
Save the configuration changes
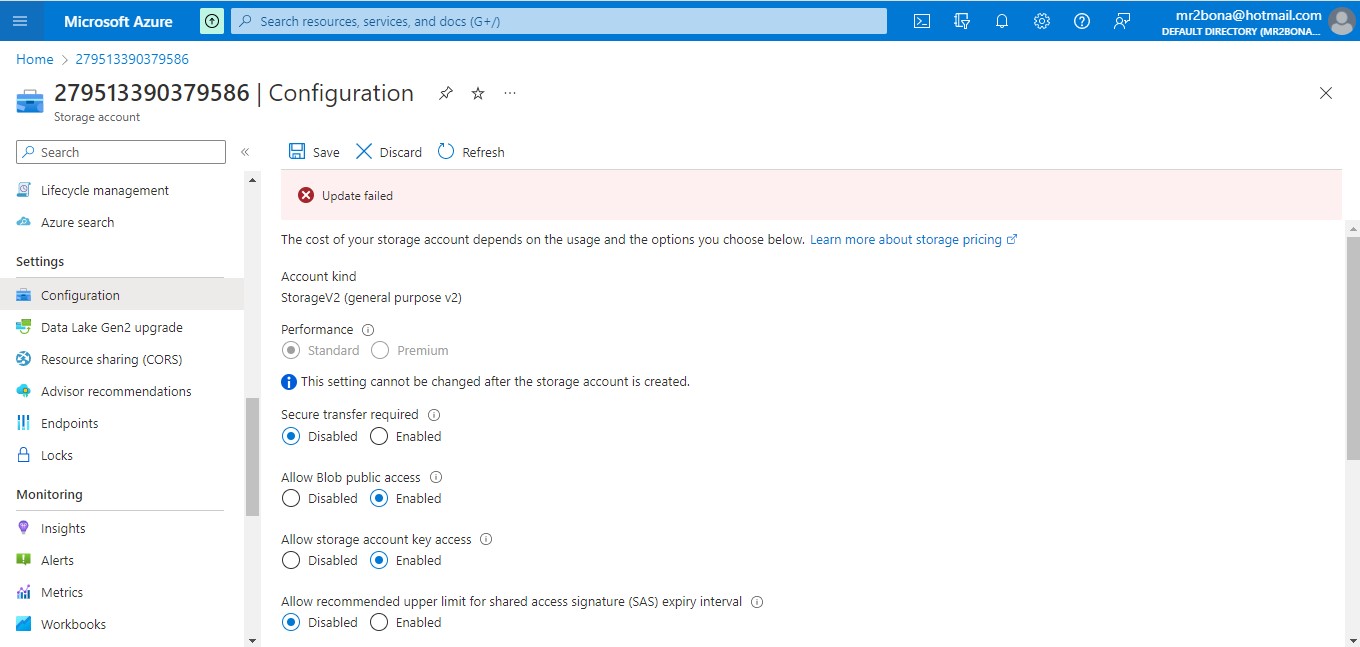[313, 151]
